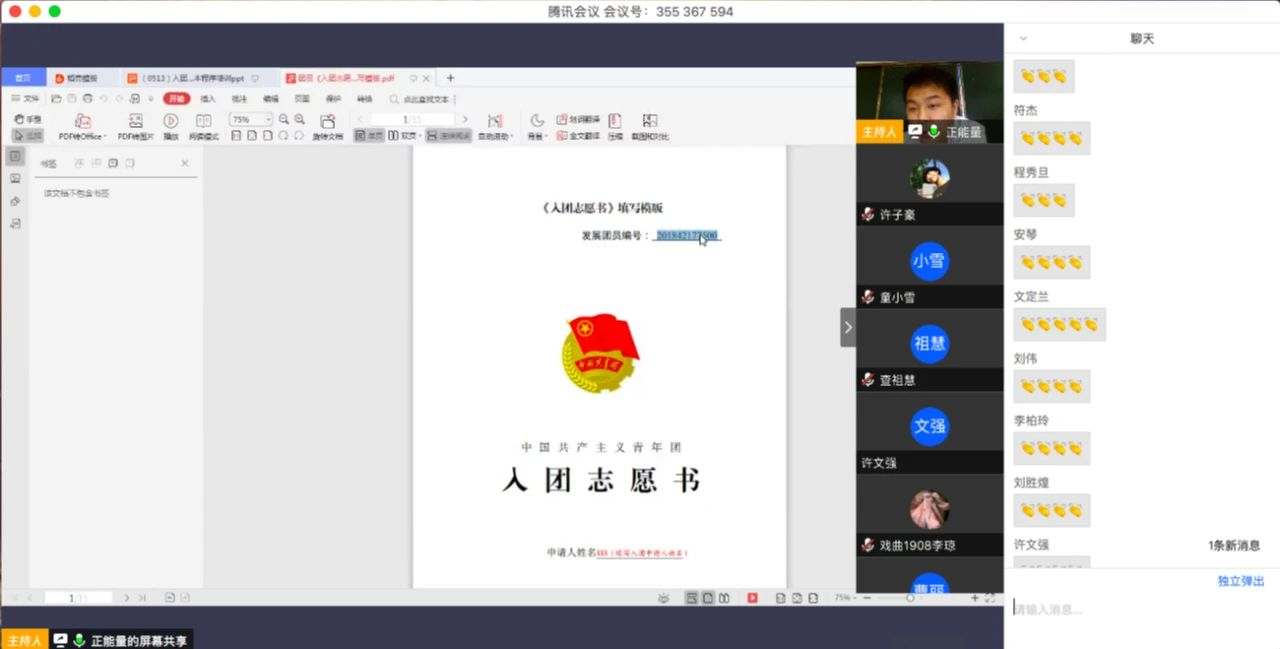Toggle 双页 two-page view

[x=404, y=135]
